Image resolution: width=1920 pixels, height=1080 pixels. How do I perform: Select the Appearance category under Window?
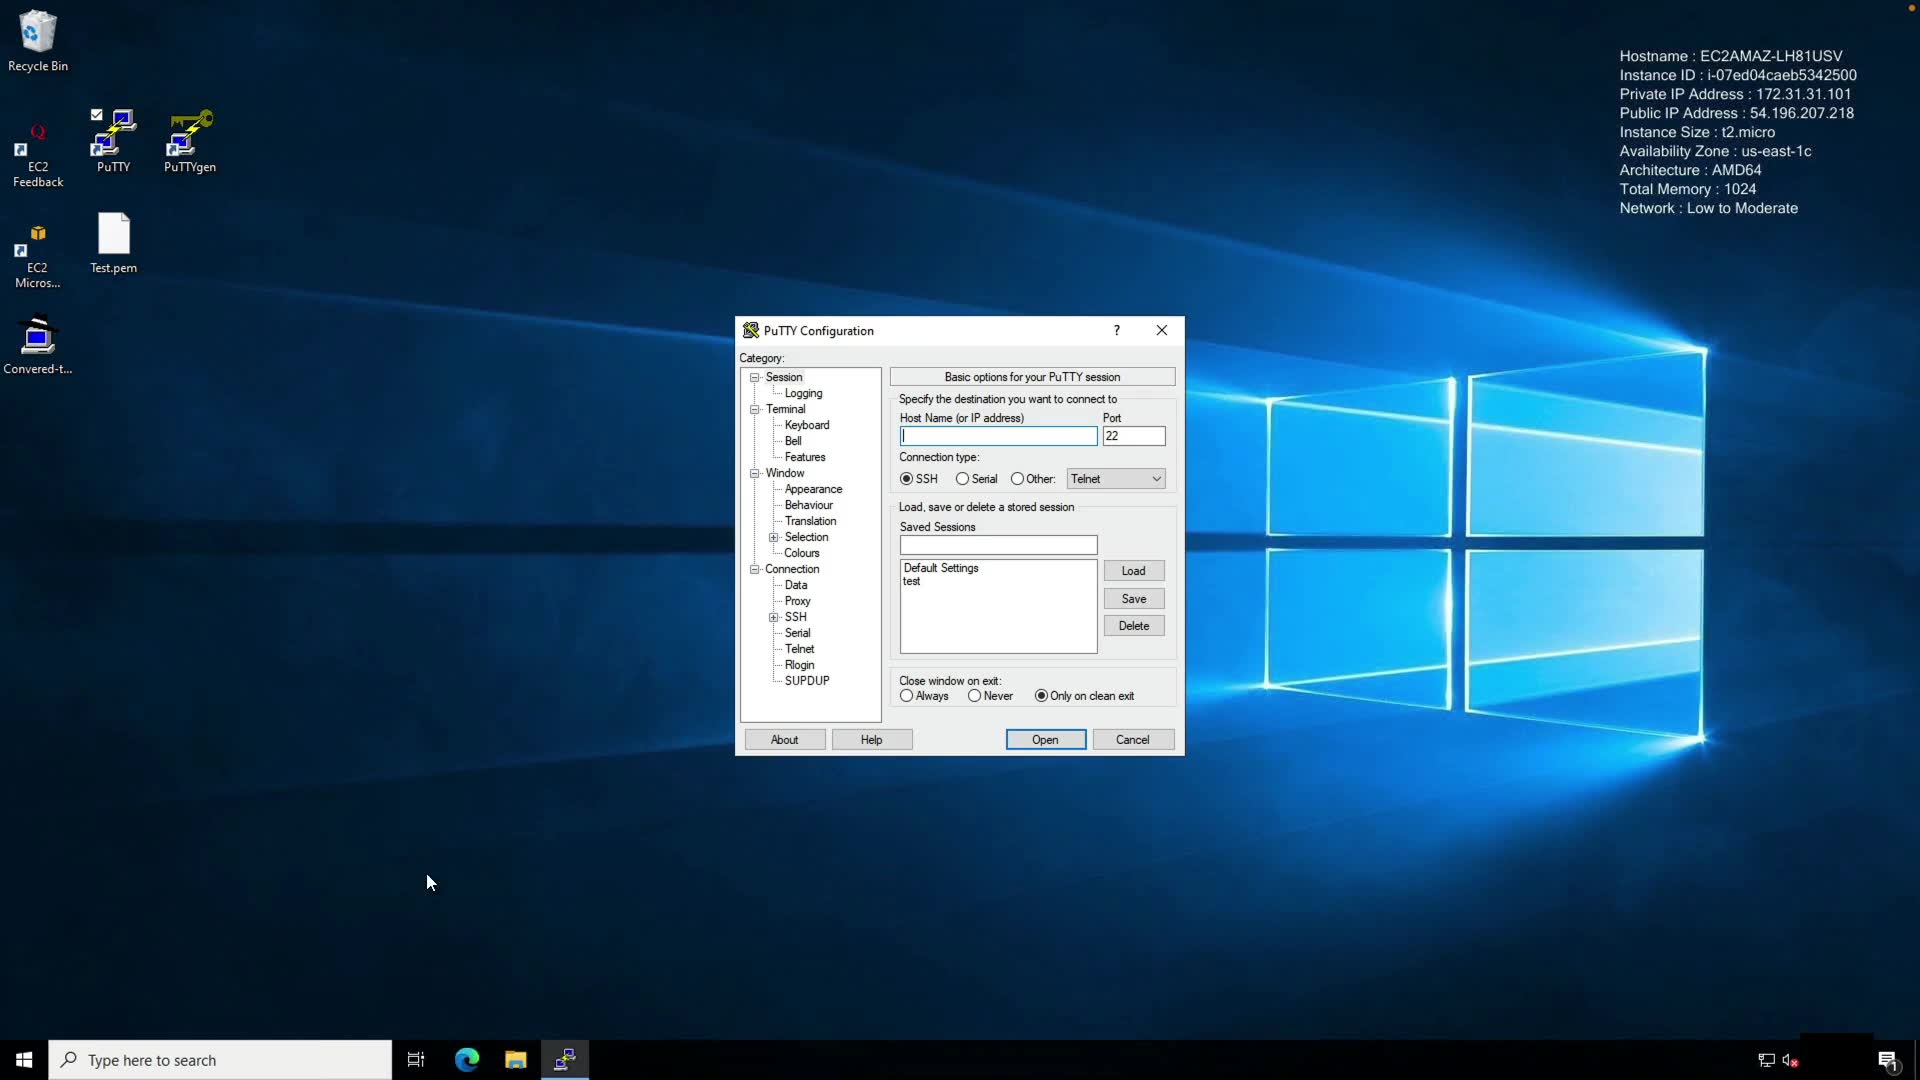pos(813,490)
